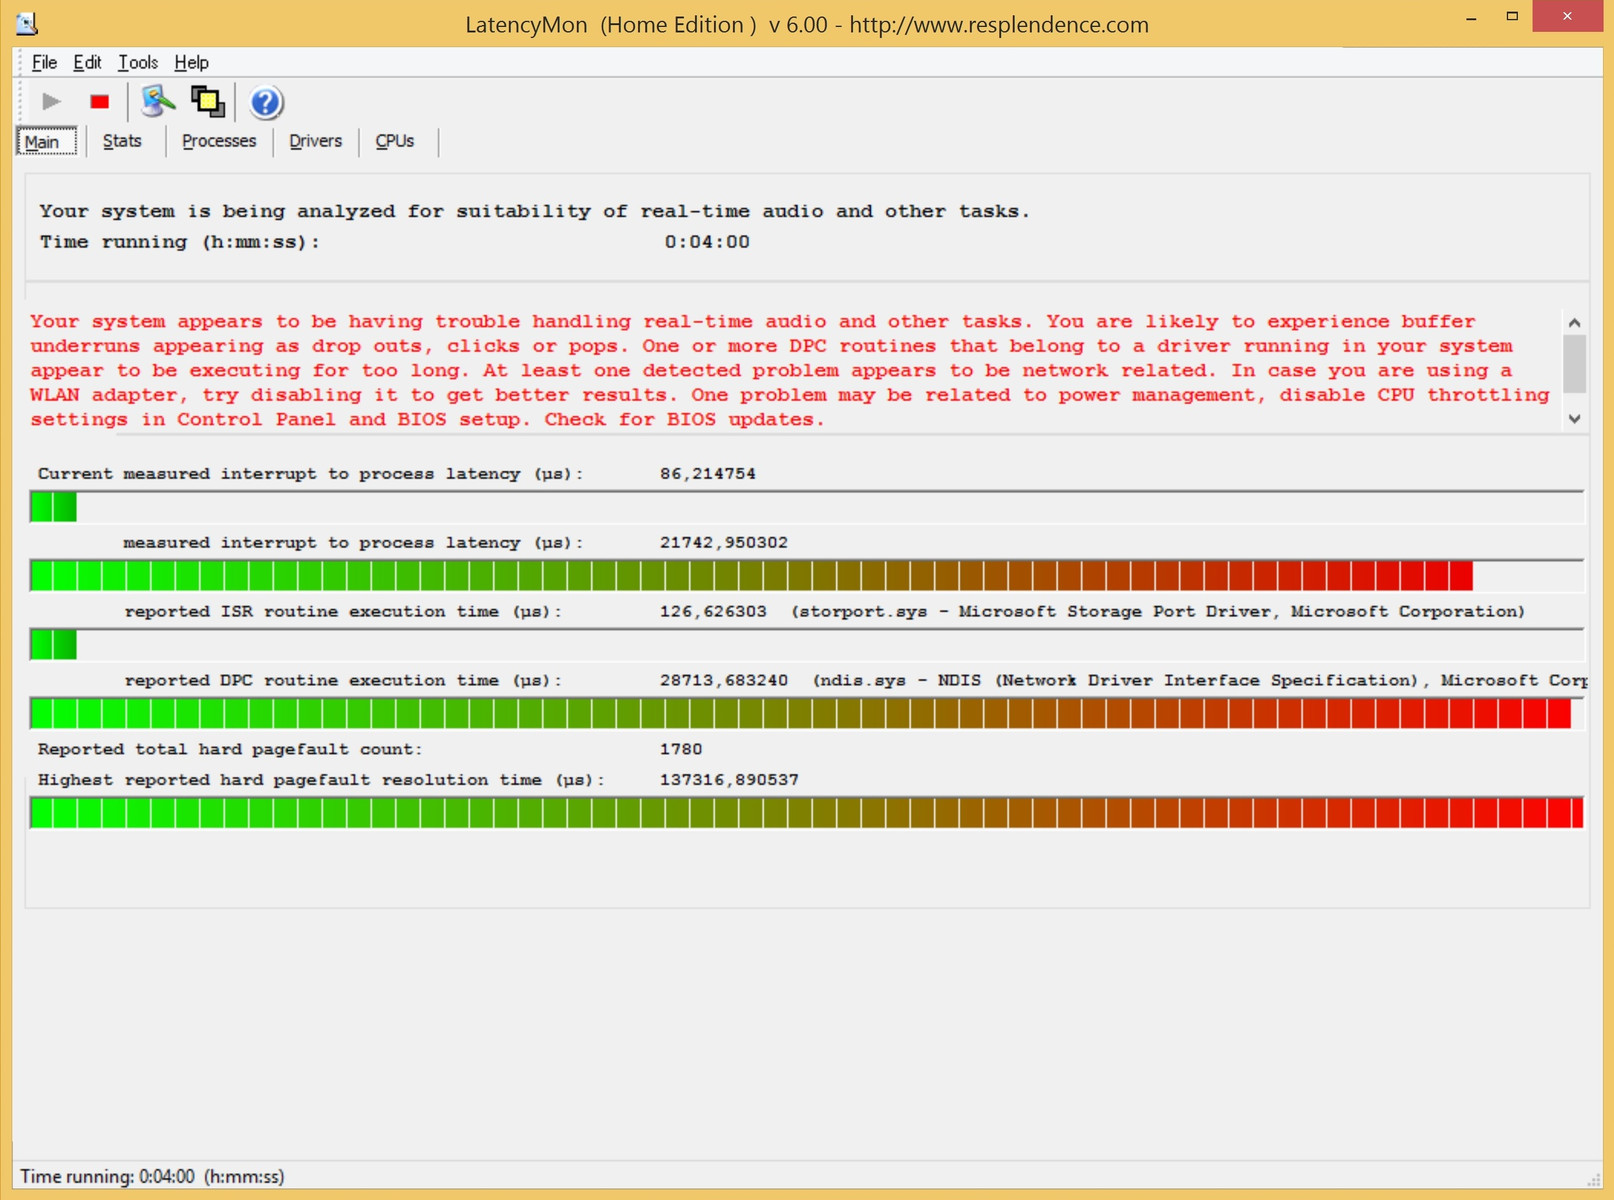Click the ISR routine execution time bar
Viewport: 1614px width, 1200px height.
(x=806, y=645)
